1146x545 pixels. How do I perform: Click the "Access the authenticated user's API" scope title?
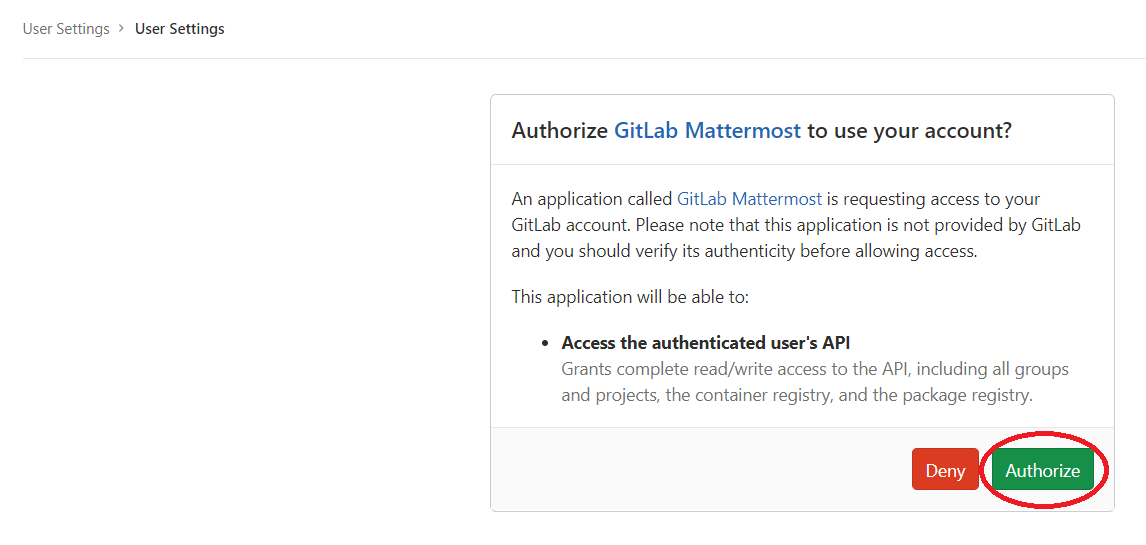pos(705,343)
